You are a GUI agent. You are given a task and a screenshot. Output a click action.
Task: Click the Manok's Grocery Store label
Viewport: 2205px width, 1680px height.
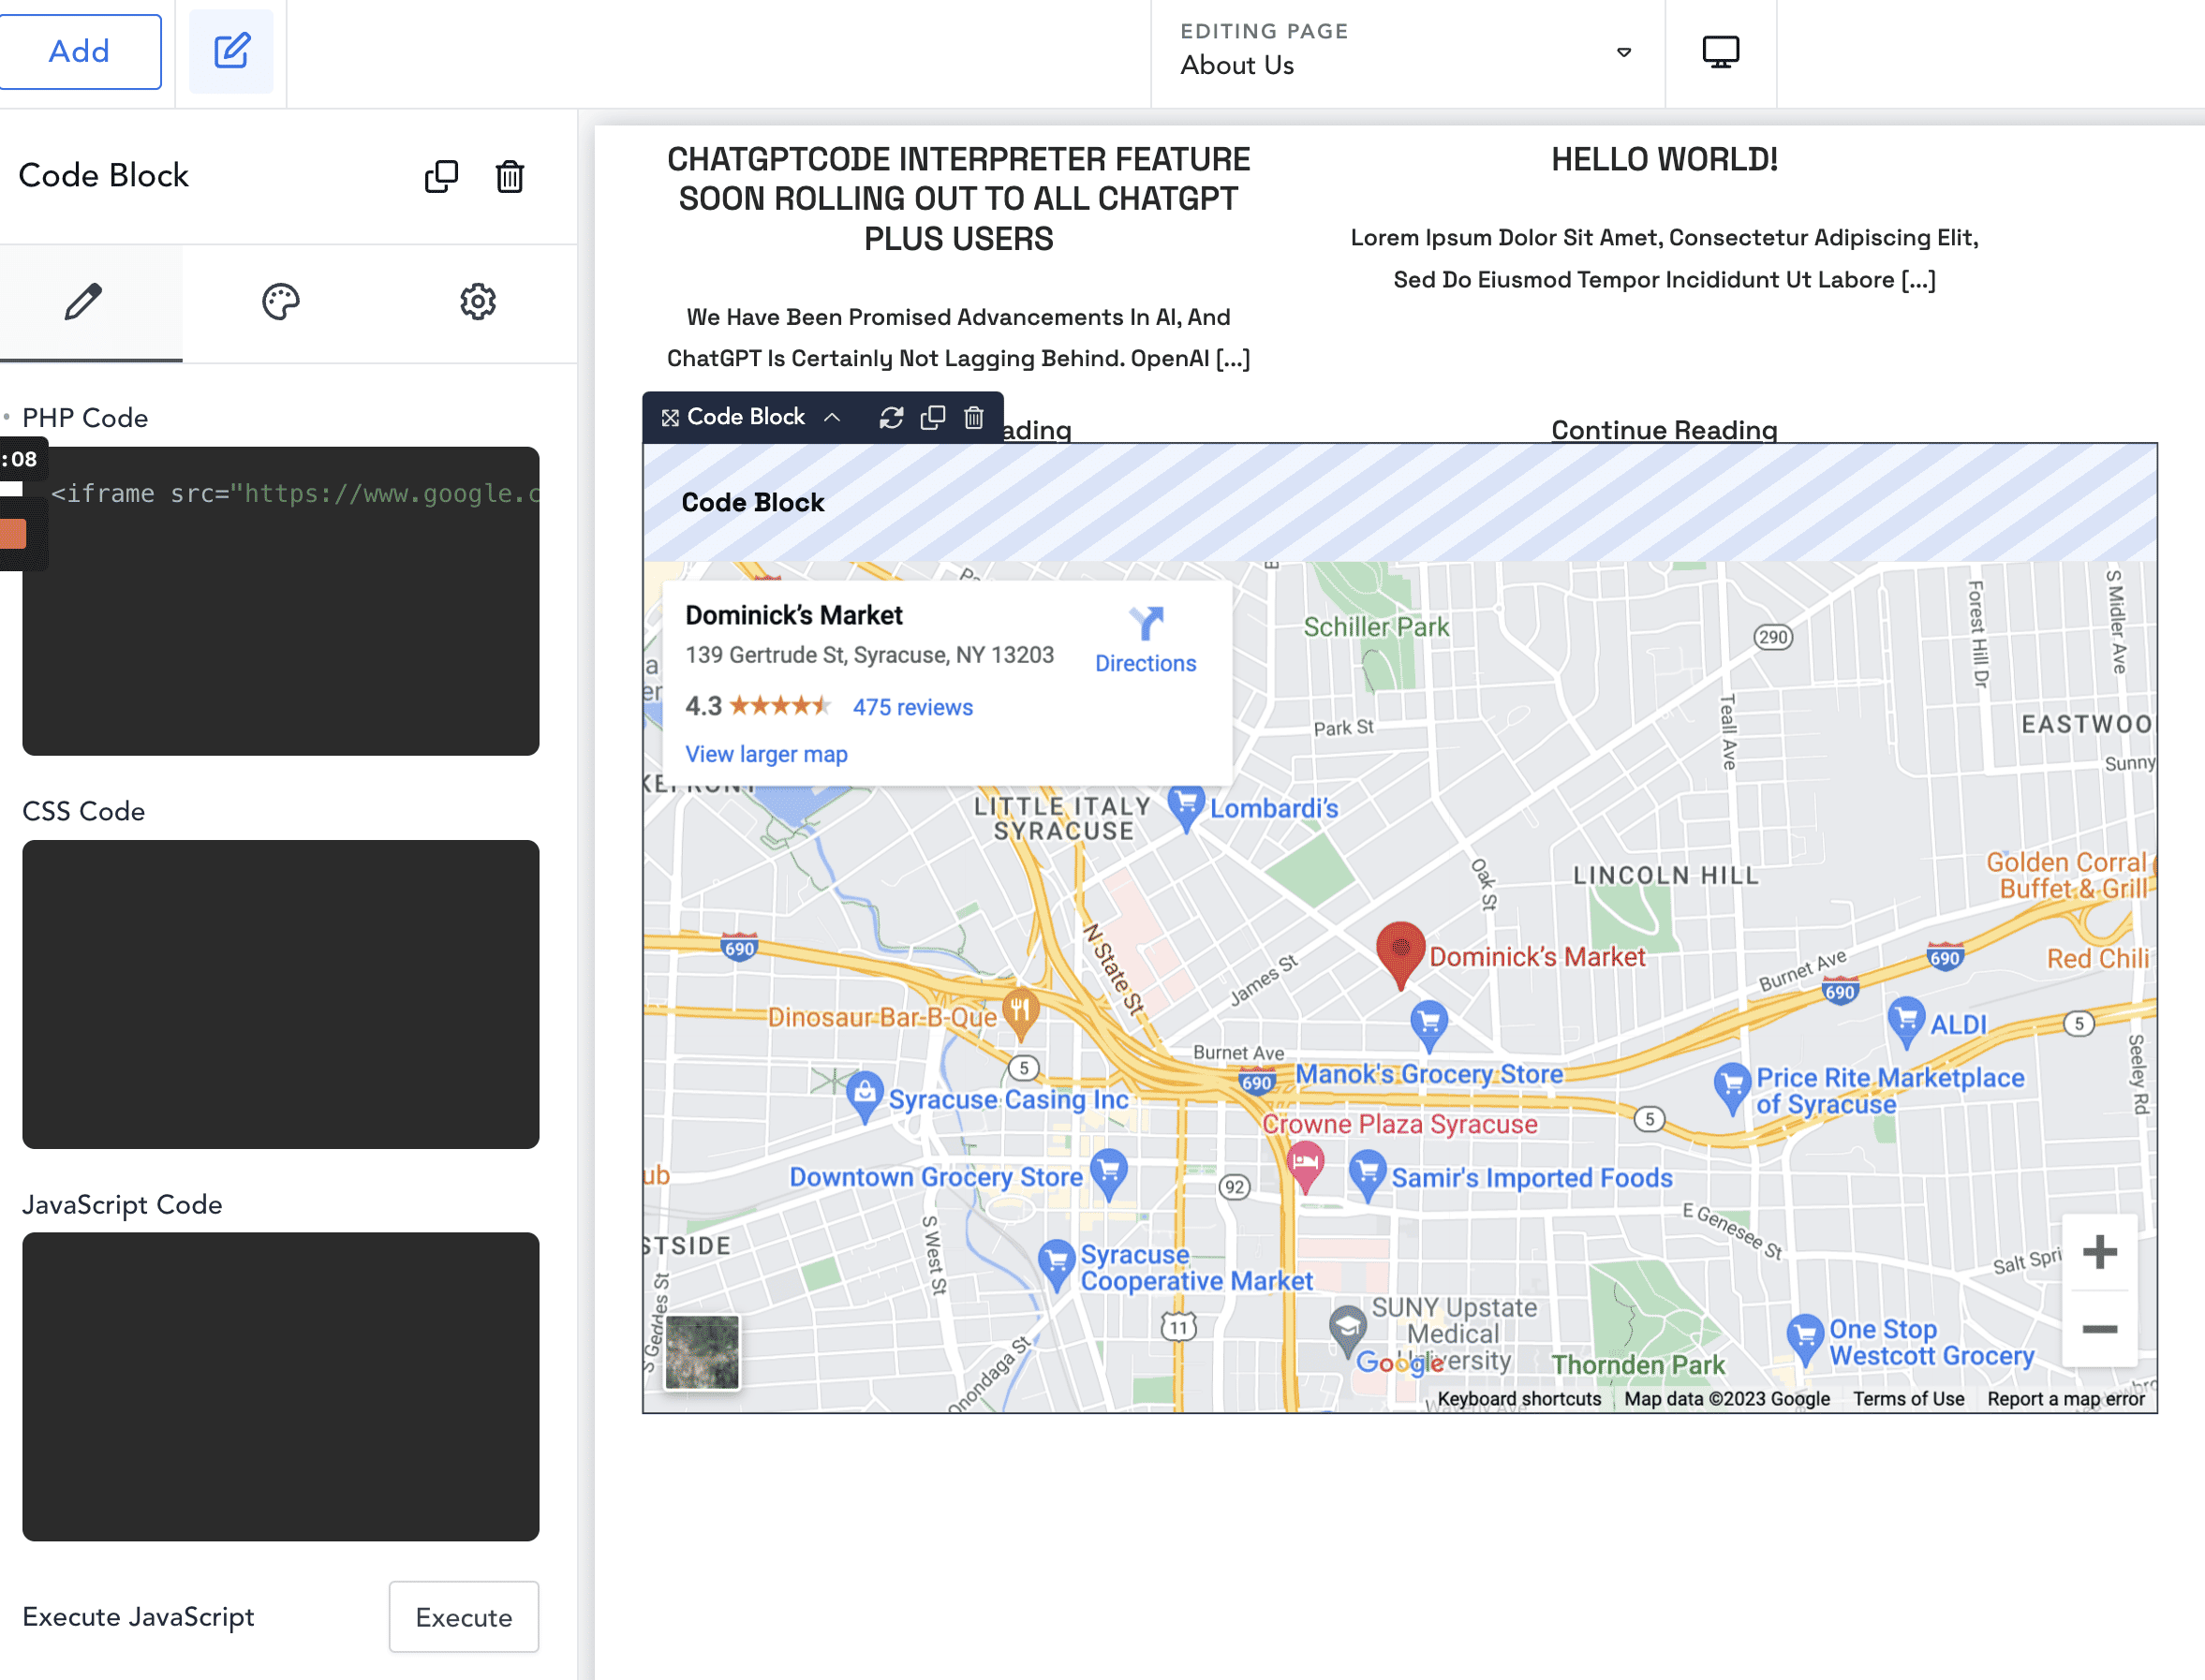1429,1074
